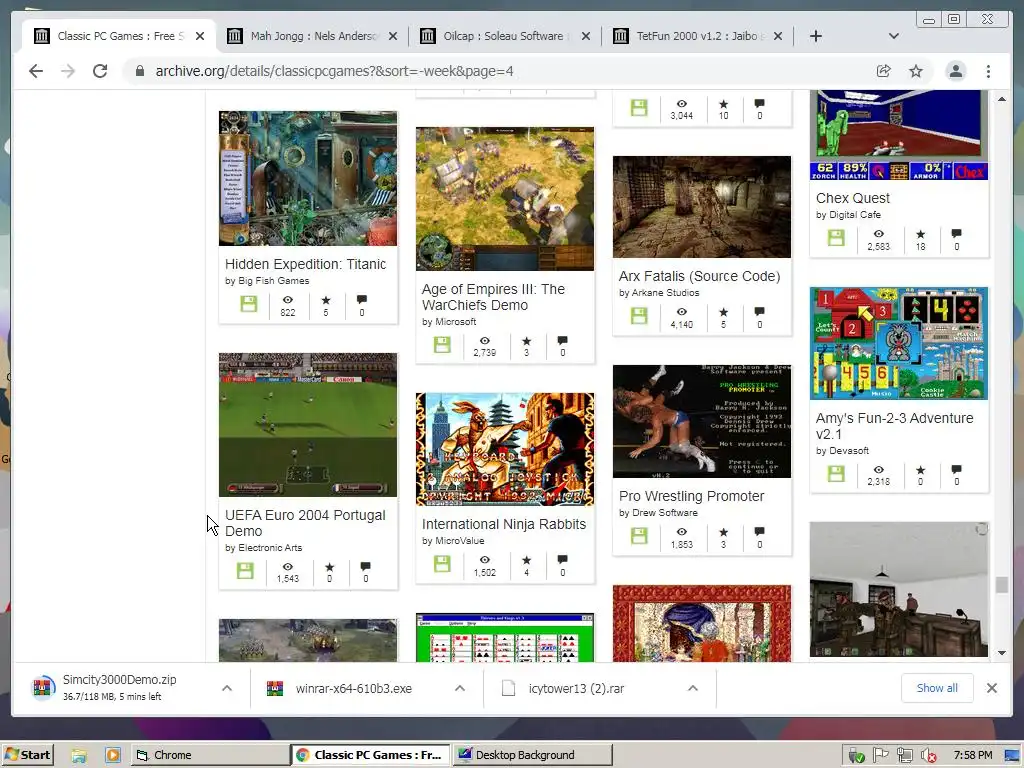Screen dimensions: 1024x768
Task: Close the downloads bar
Action: [x=991, y=688]
